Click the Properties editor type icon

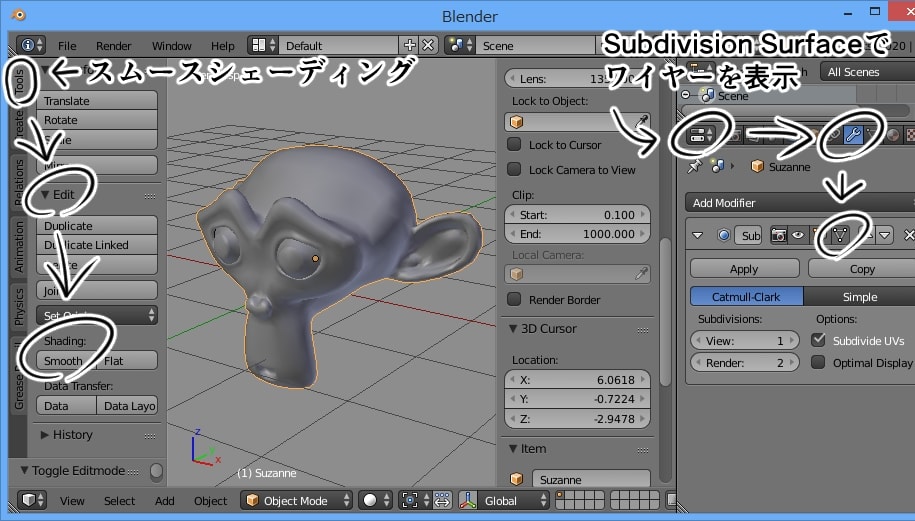pyautogui.click(x=701, y=135)
